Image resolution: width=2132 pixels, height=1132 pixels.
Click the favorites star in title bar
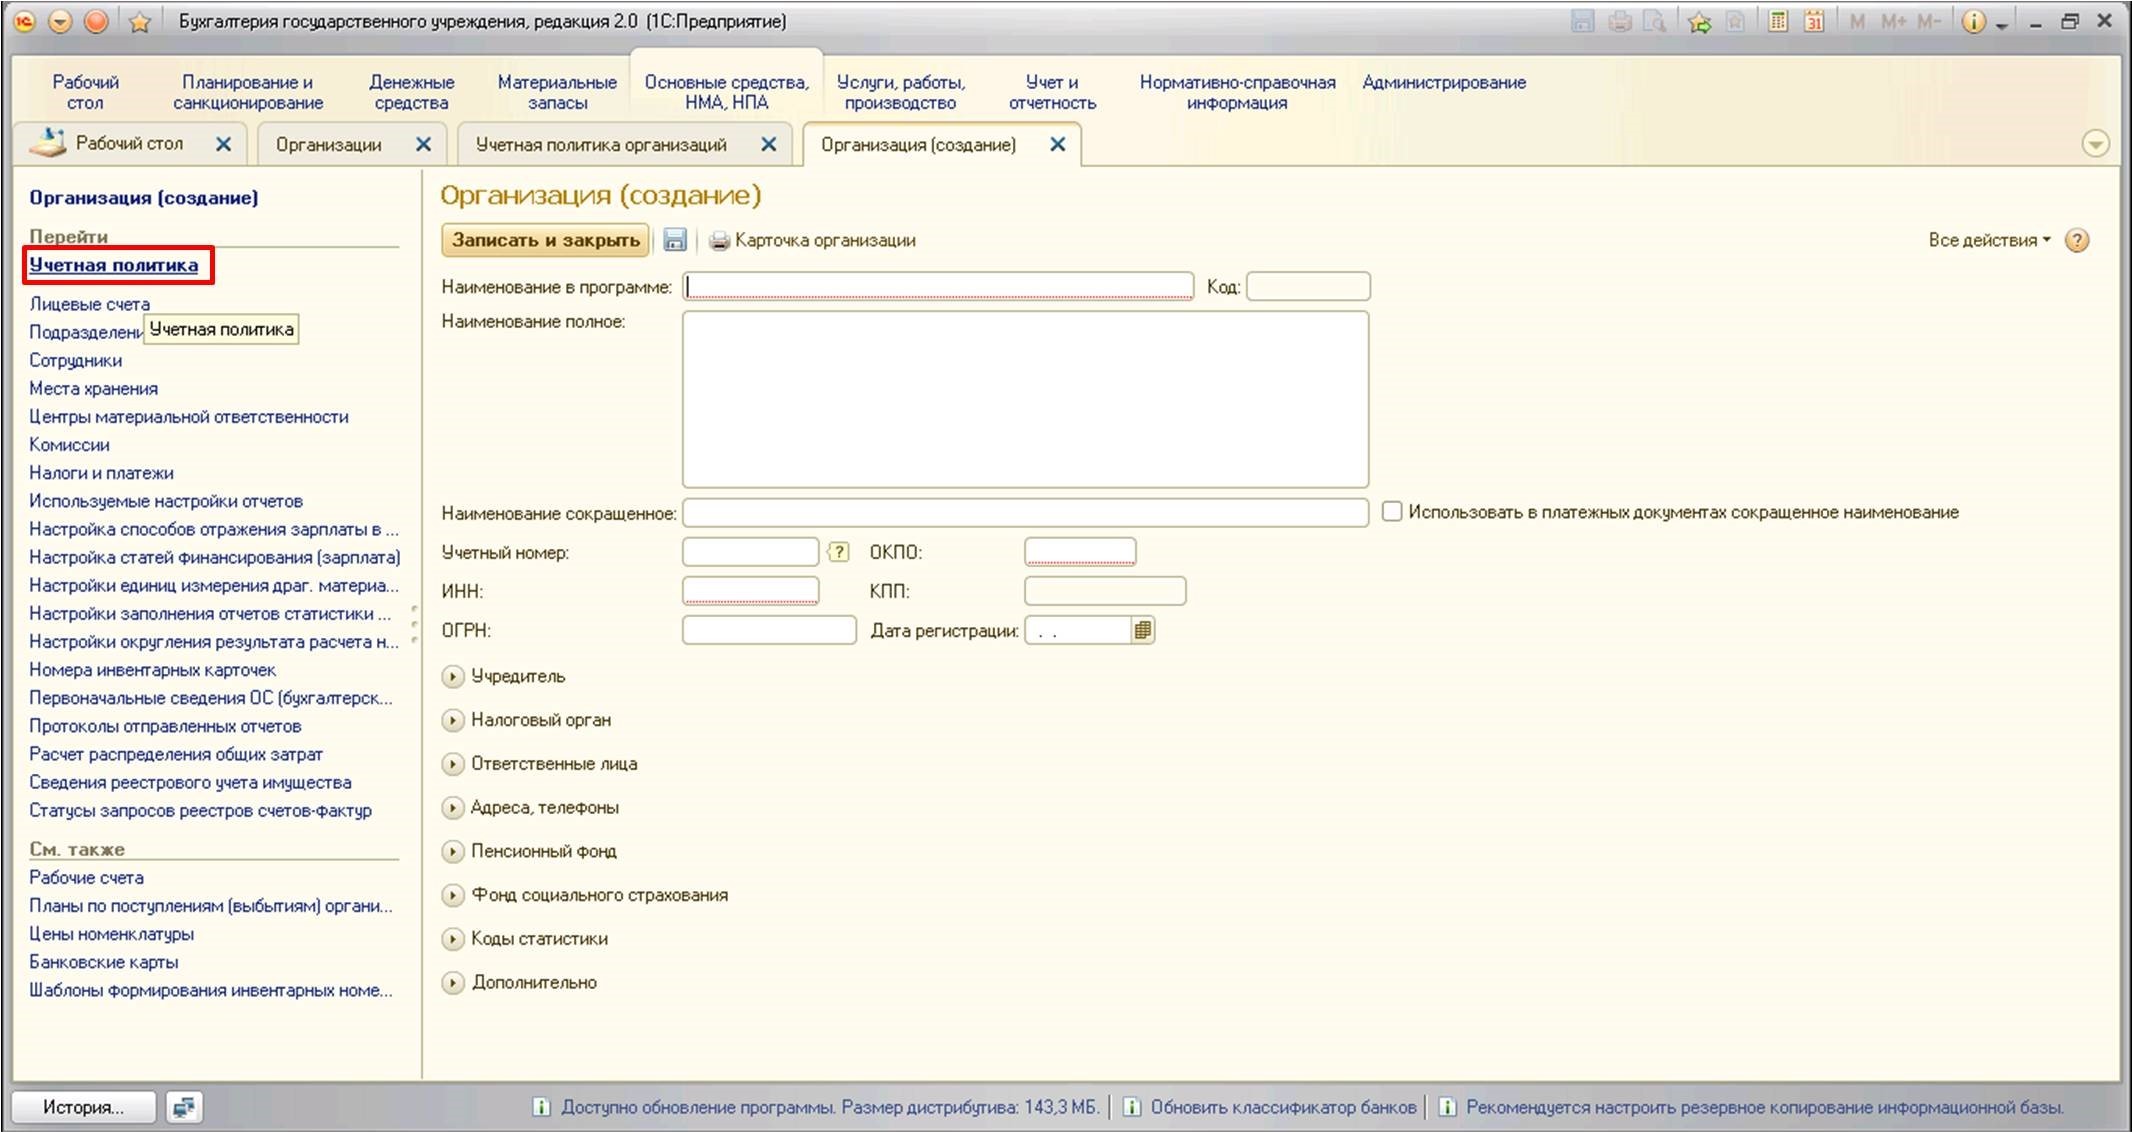[x=139, y=22]
